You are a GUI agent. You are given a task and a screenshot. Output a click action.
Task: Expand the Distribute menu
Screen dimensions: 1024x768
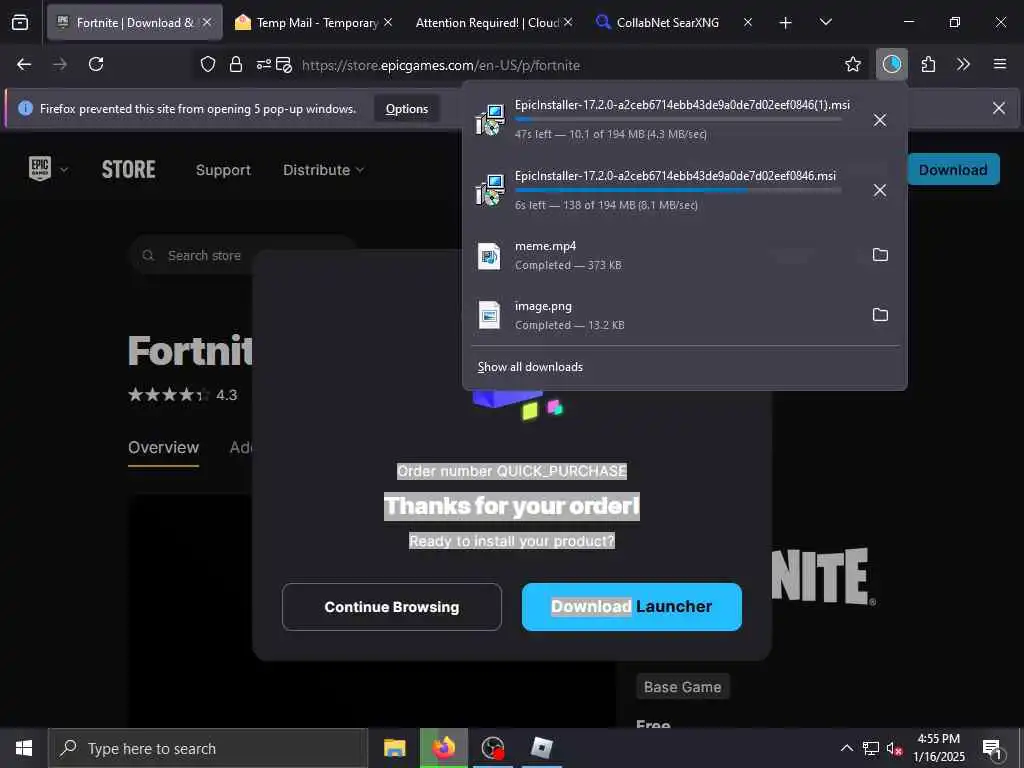(x=323, y=170)
